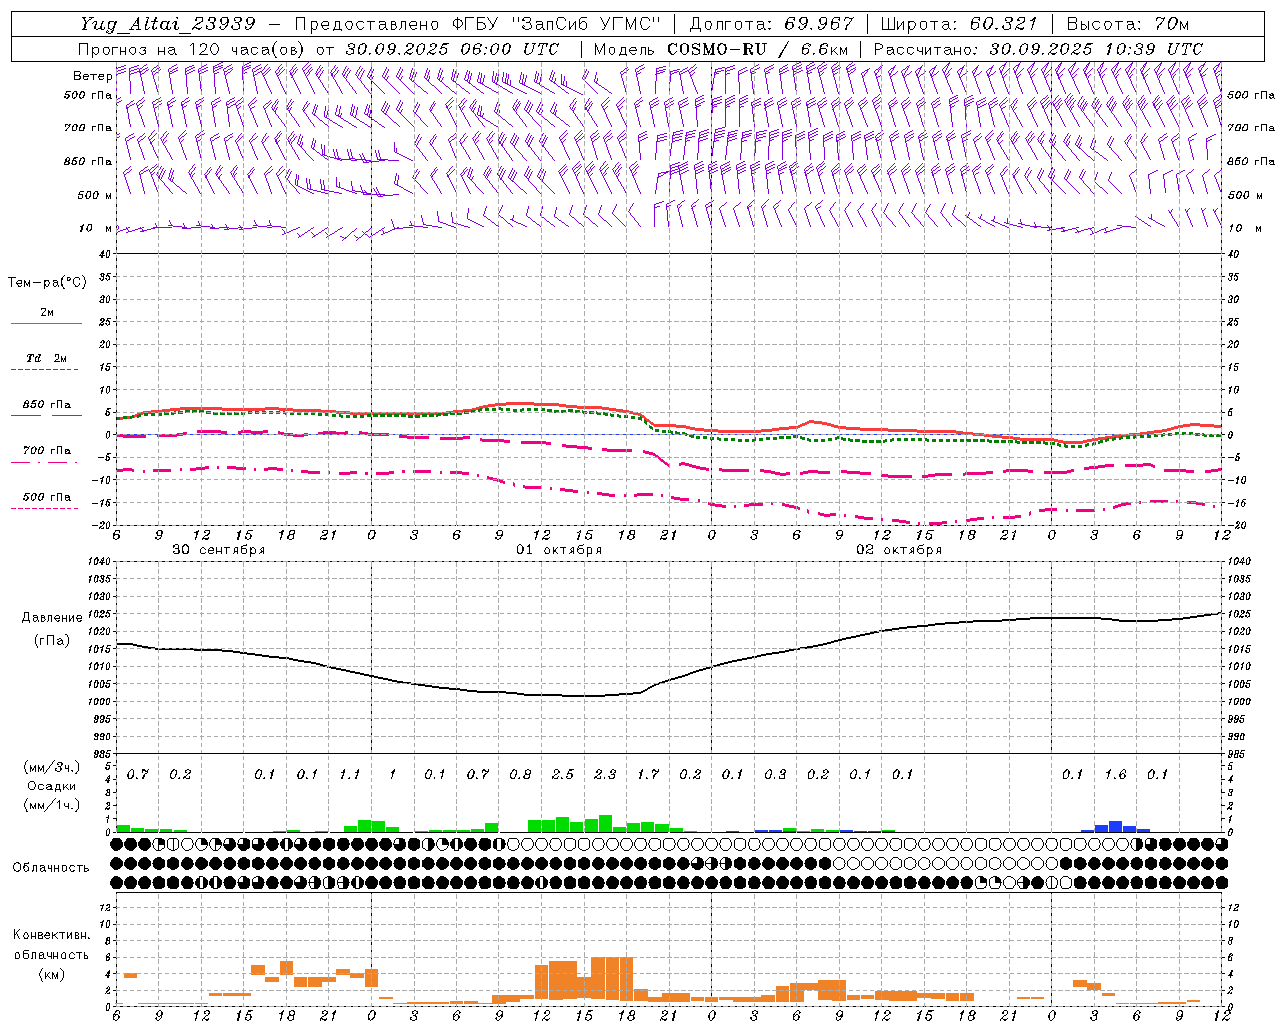This screenshot has width=1280, height=1024.
Task: Click the 500 гПа dash-dot legend line under temperature
Action: click(45, 509)
